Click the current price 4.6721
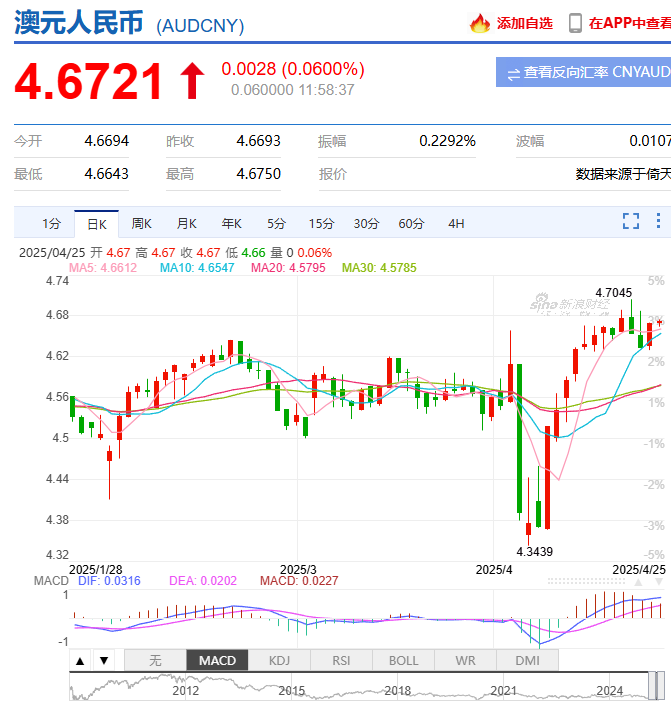Viewport: 671px width, 705px height. 88,81
